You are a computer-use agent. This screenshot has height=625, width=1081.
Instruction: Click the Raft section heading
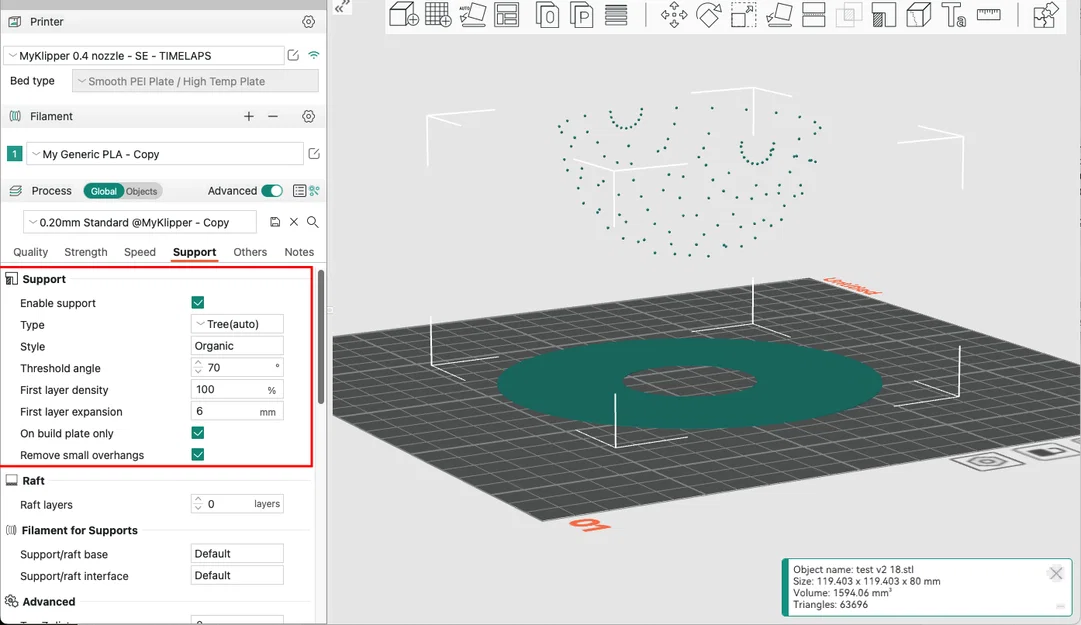tap(33, 481)
